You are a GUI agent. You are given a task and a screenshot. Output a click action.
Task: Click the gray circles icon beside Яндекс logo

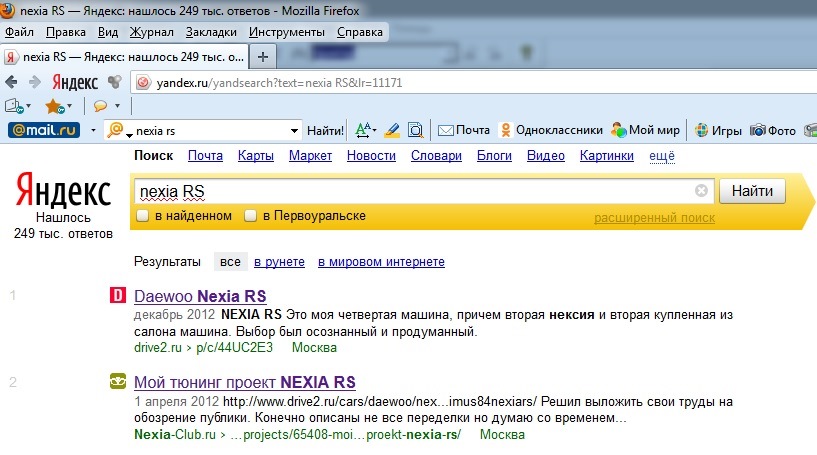pos(114,82)
